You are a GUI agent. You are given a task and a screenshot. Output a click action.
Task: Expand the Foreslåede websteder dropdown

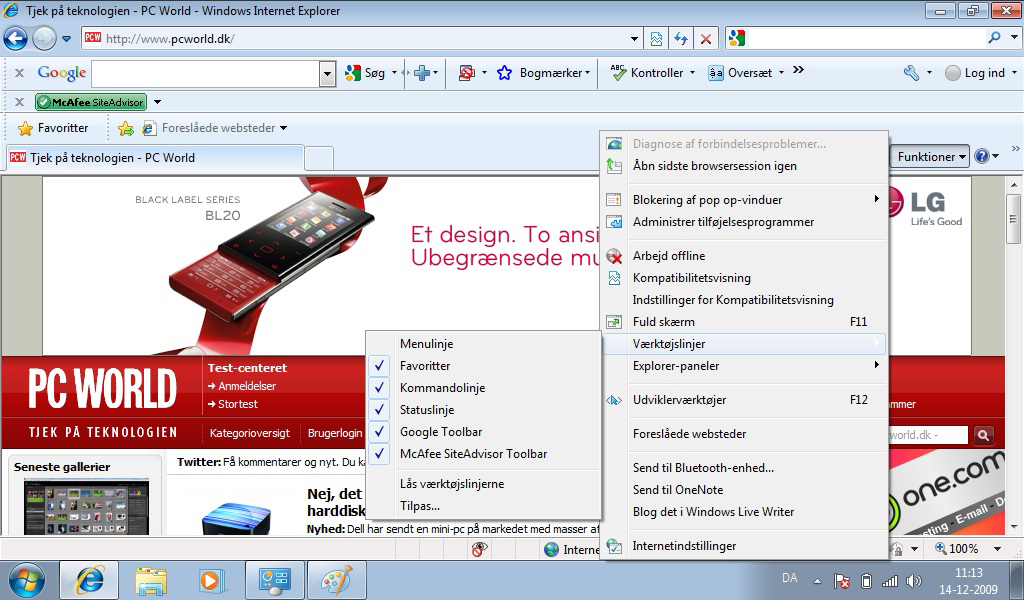point(284,128)
